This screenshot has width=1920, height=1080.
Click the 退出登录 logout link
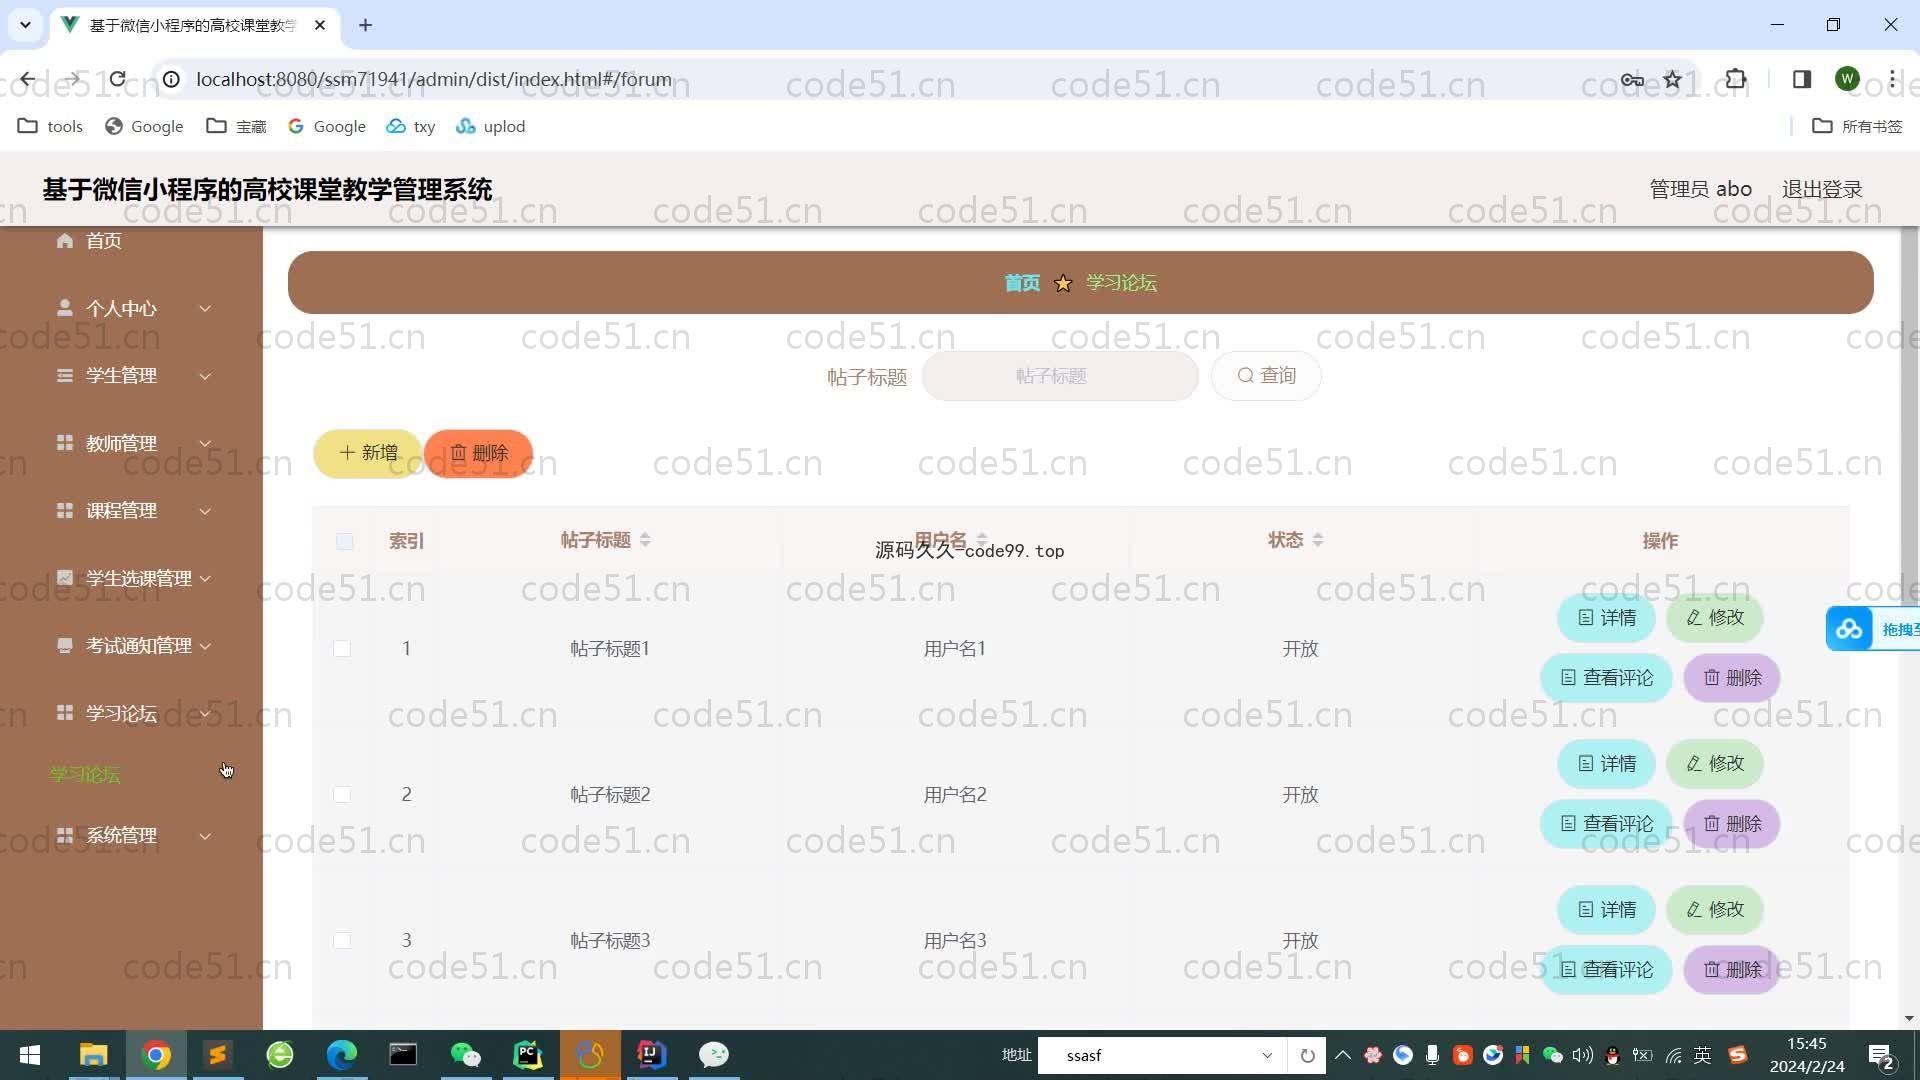tap(1821, 189)
